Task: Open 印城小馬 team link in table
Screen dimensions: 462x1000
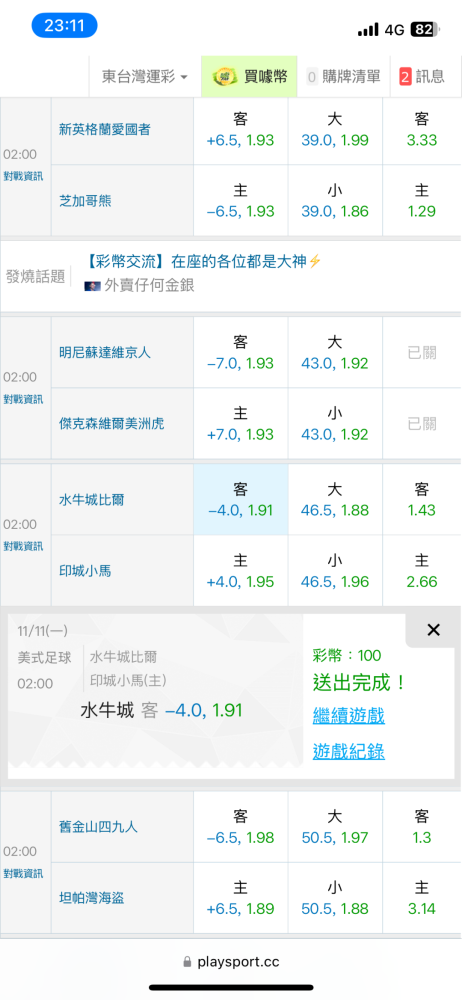Action: pyautogui.click(x=85, y=571)
